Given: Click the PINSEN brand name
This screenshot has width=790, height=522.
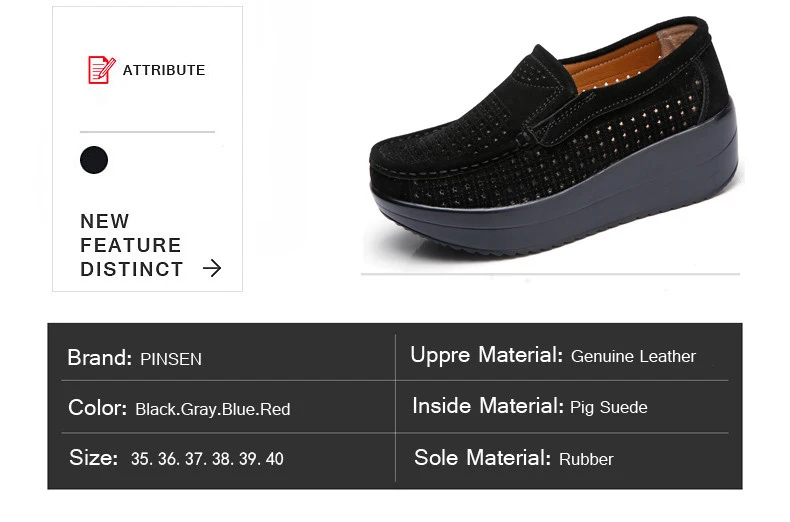Looking at the screenshot, I should pyautogui.click(x=171, y=359).
